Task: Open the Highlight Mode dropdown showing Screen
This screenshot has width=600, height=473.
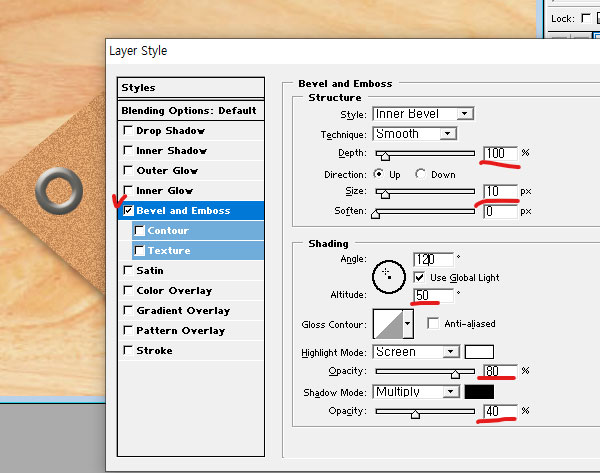Action: 416,351
